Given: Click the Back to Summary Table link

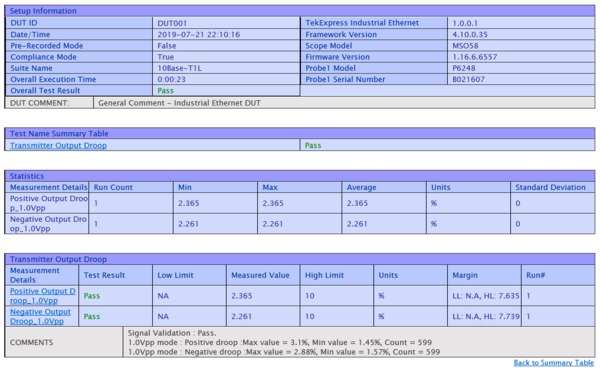Looking at the screenshot, I should coord(554,363).
